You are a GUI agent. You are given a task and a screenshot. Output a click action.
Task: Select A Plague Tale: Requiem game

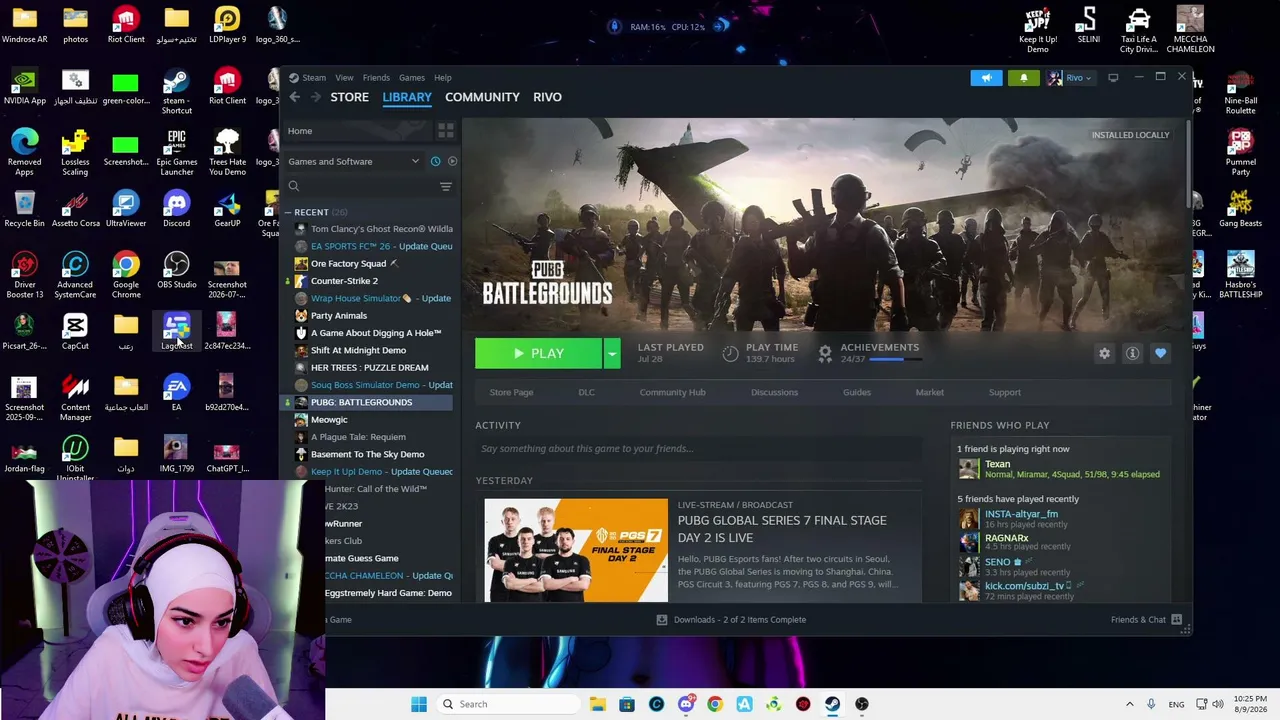click(x=358, y=437)
